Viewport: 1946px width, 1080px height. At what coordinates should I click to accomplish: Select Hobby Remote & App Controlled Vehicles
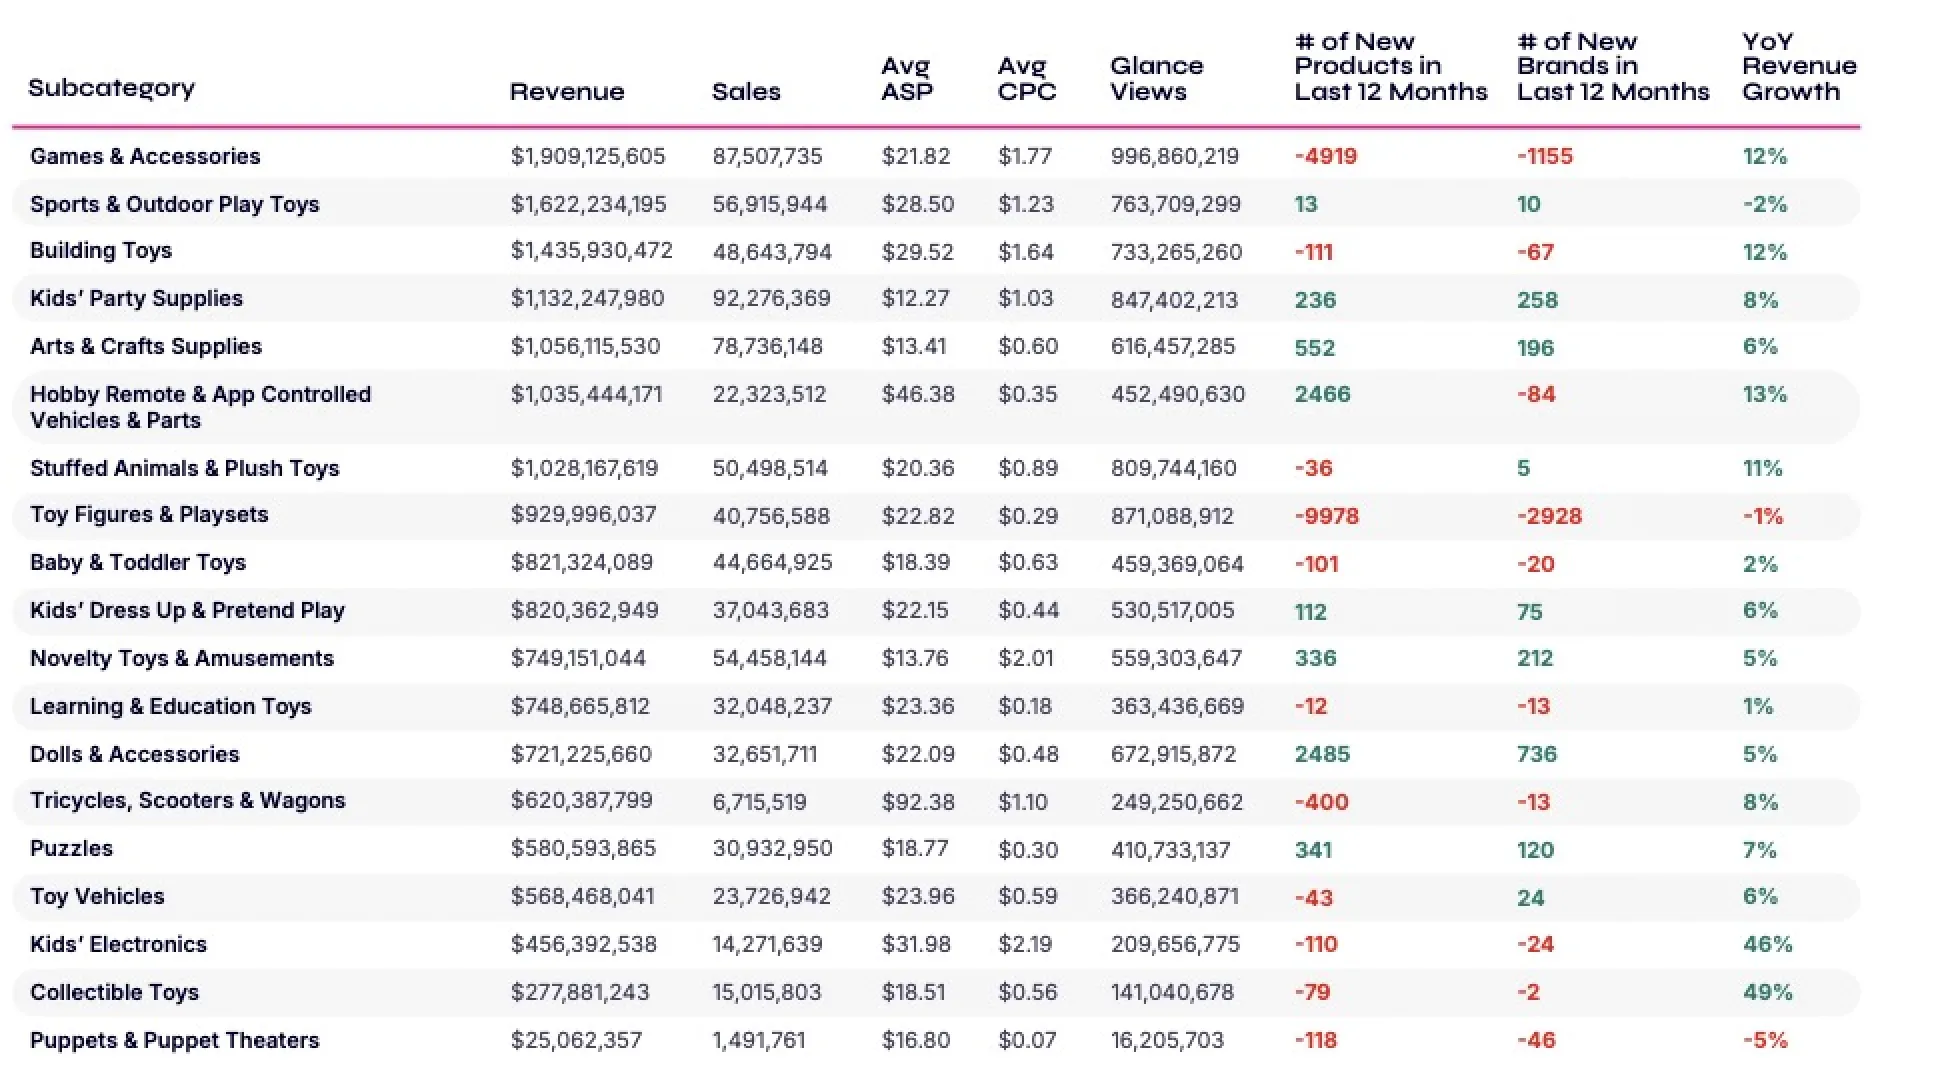pos(200,407)
